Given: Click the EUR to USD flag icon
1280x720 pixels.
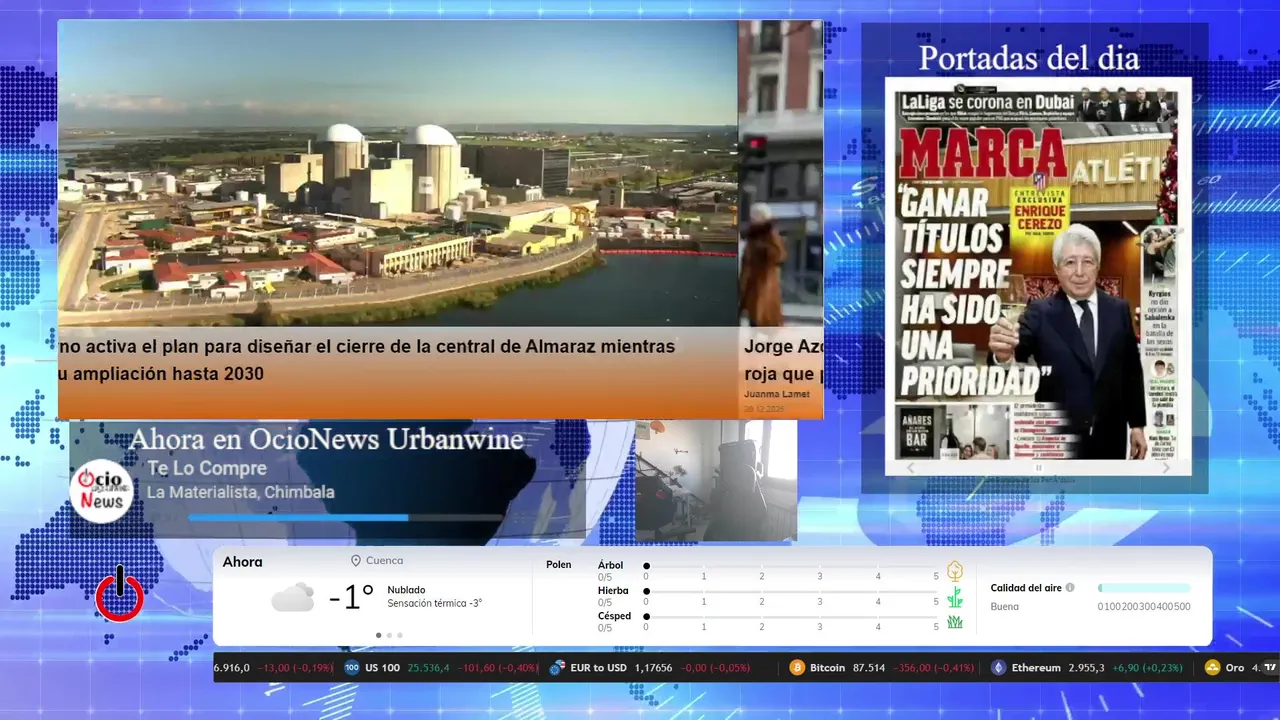Looking at the screenshot, I should (x=557, y=668).
